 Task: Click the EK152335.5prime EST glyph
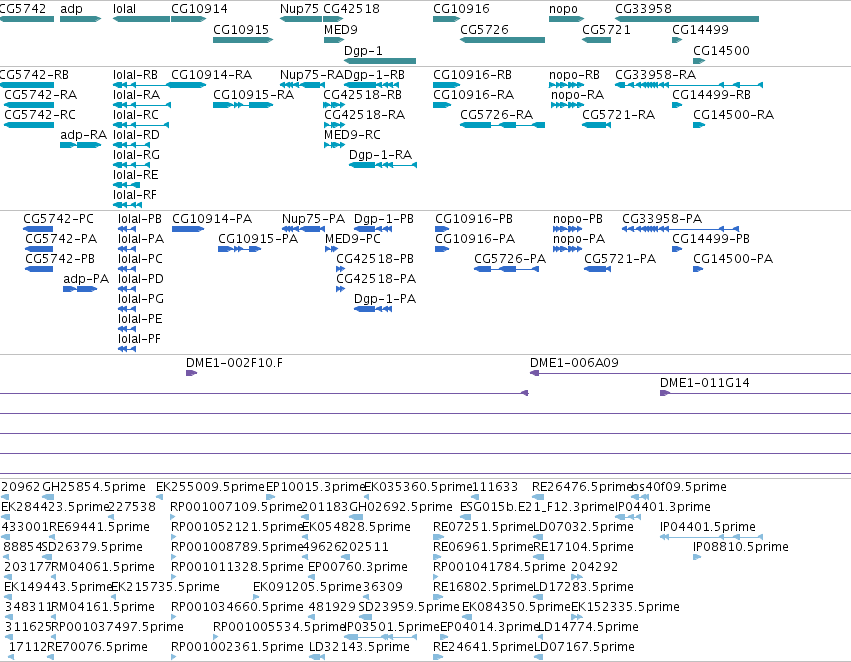coord(577,616)
